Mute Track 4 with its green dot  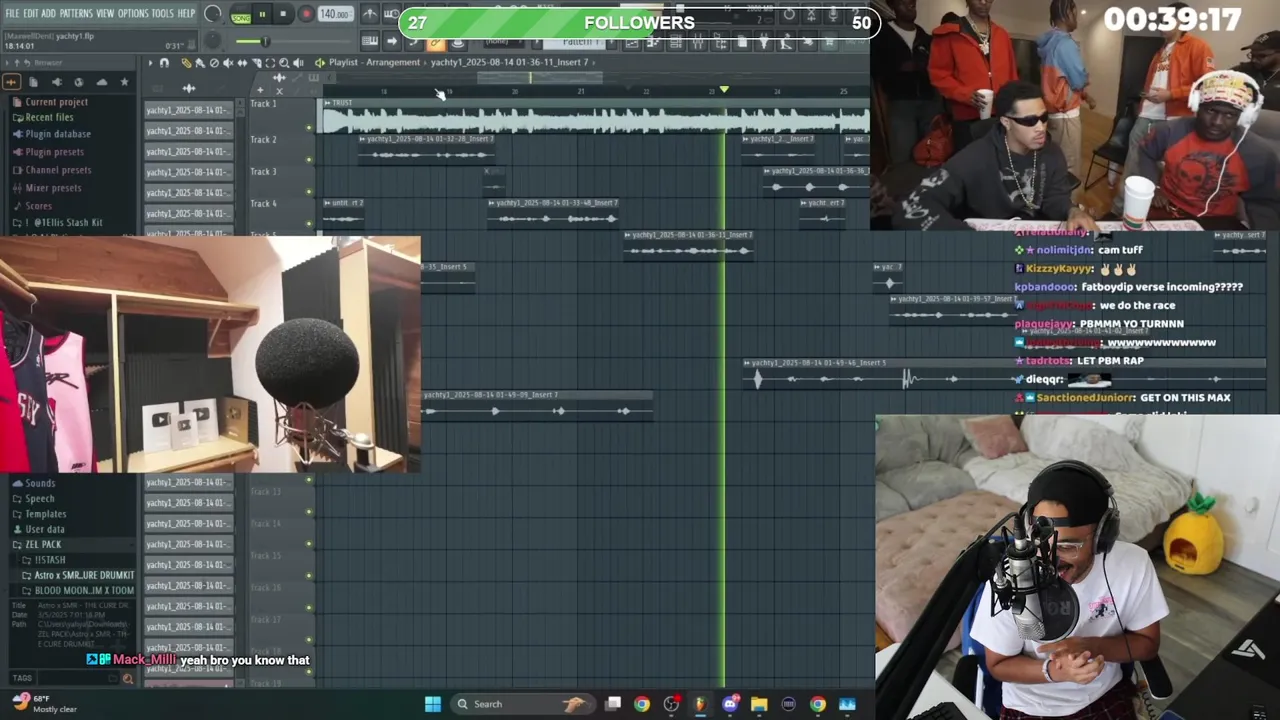309,223
